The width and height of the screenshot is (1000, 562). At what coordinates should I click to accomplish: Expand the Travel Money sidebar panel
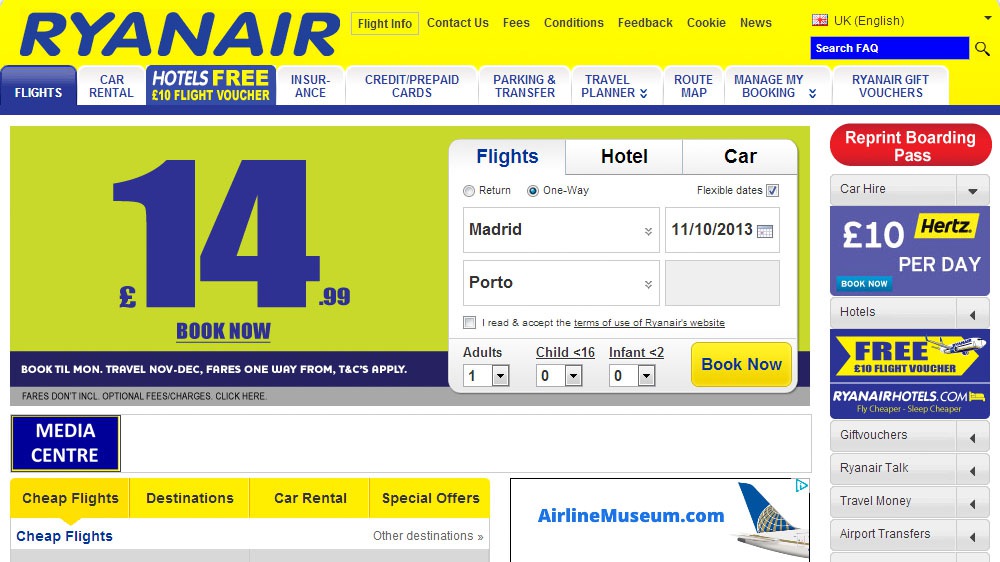click(973, 503)
